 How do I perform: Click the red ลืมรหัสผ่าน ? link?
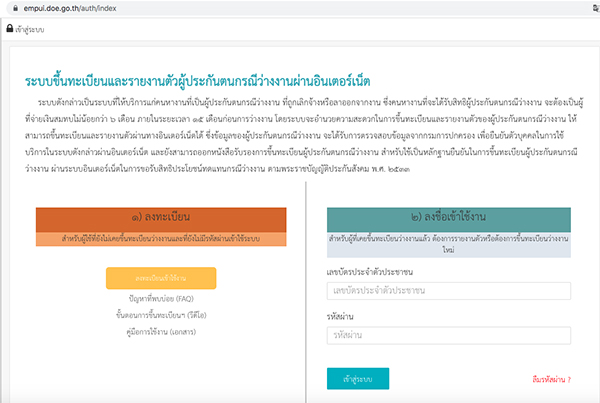click(551, 379)
